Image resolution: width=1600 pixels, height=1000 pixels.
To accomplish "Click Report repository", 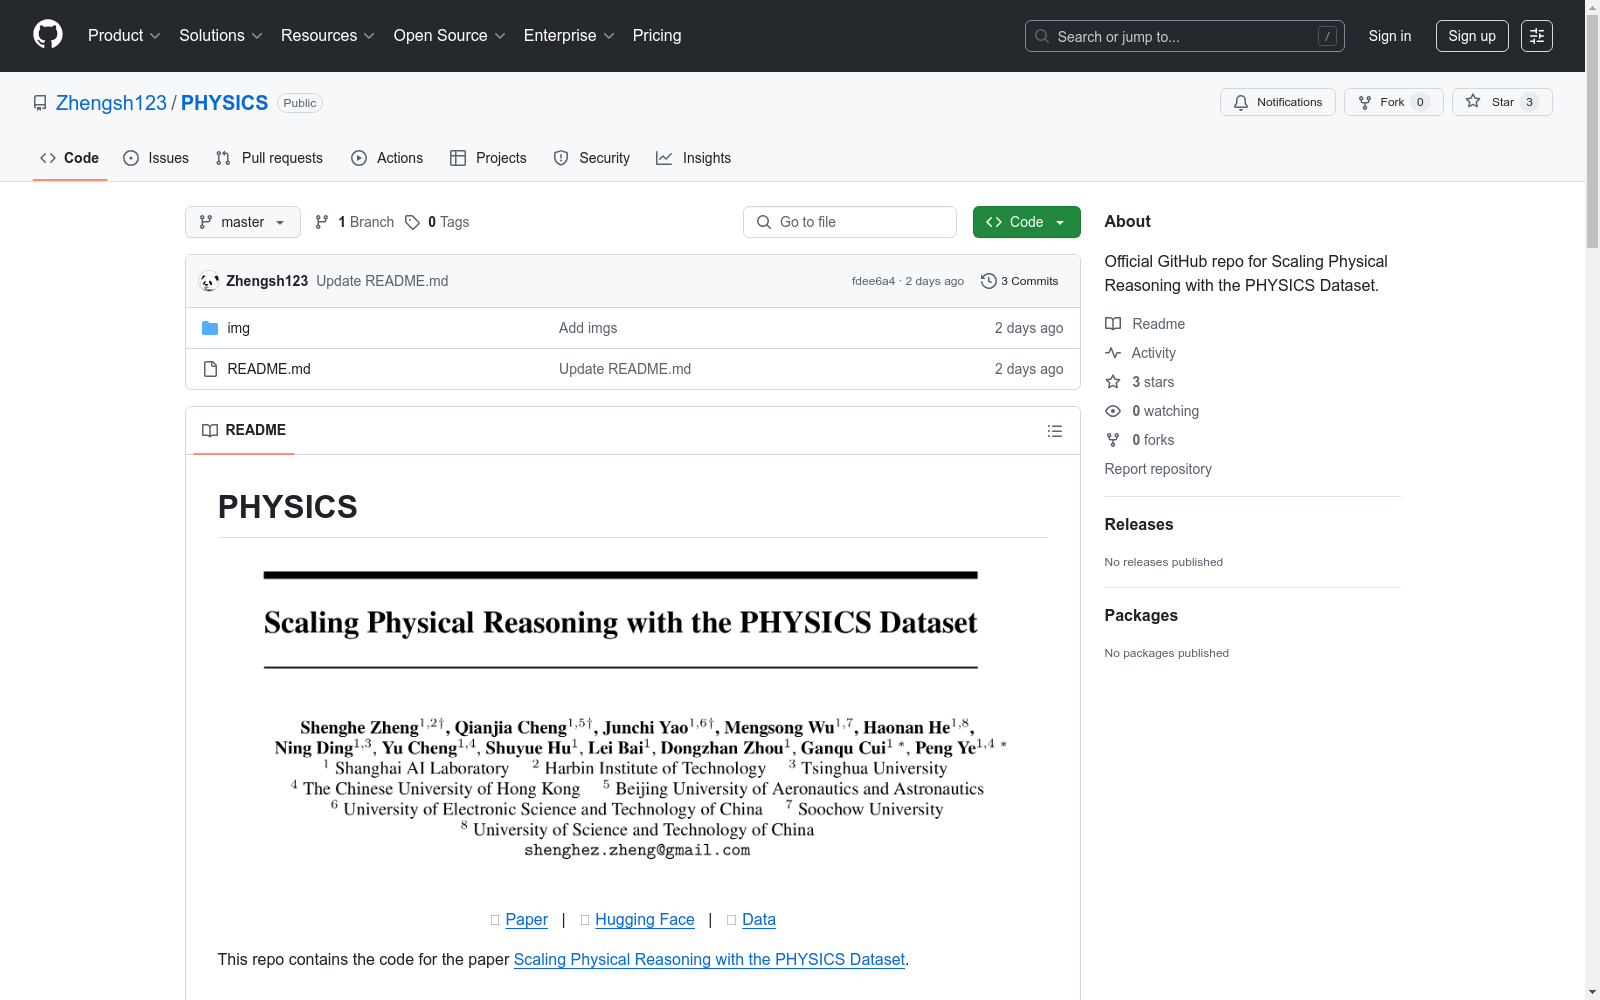I will pos(1158,469).
